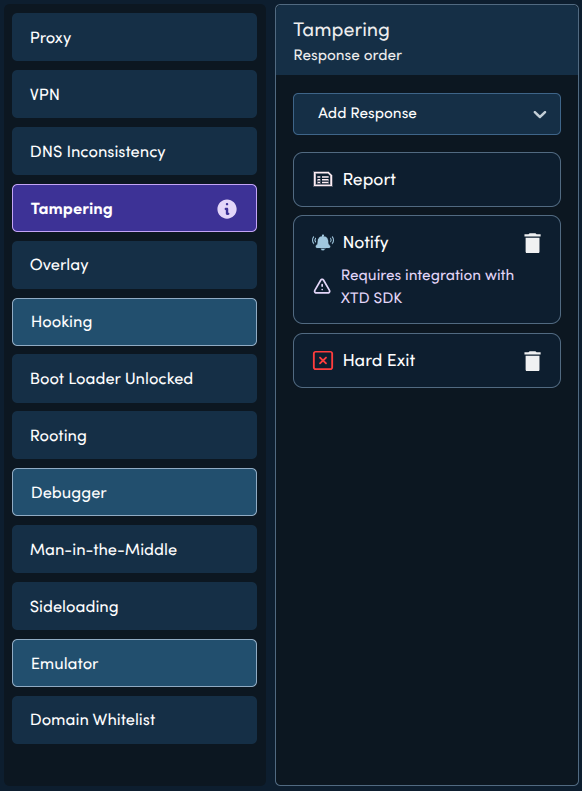Select the Proxy threat item

pyautogui.click(x=135, y=37)
